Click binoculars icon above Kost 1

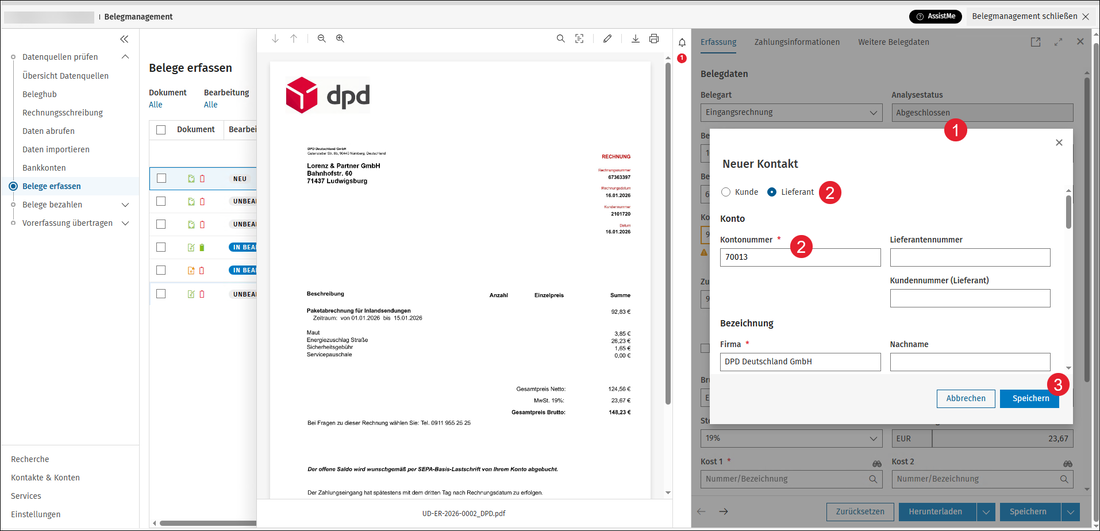(x=876, y=464)
